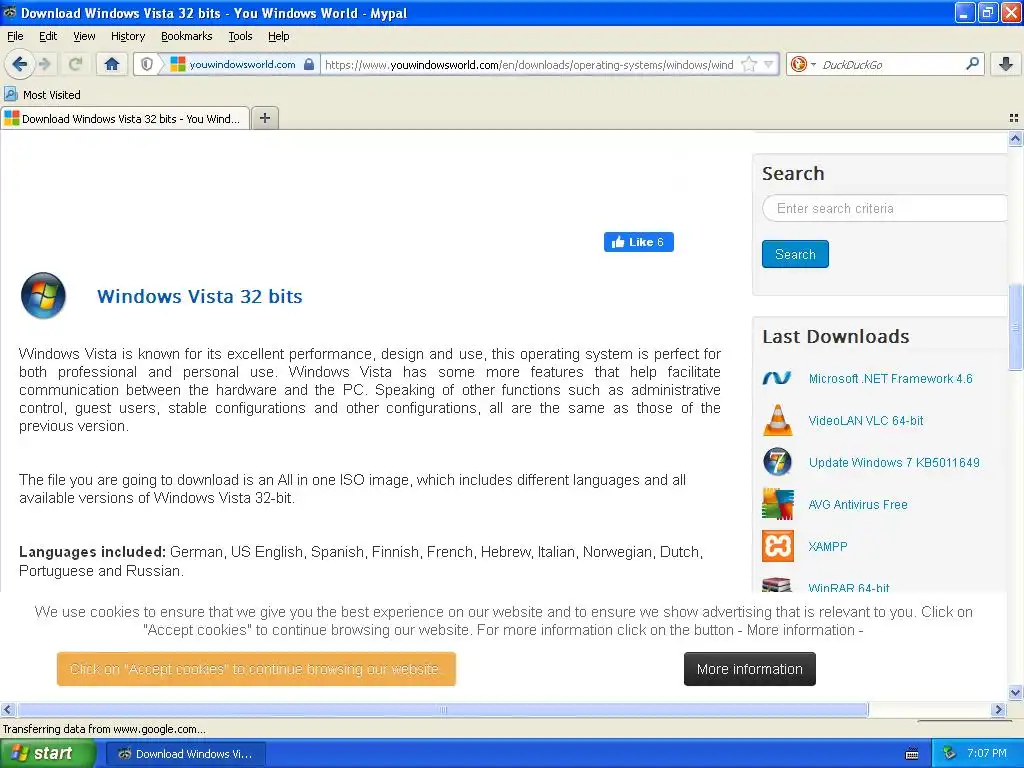Open the File menu
This screenshot has height=768, width=1024.
[x=15, y=36]
